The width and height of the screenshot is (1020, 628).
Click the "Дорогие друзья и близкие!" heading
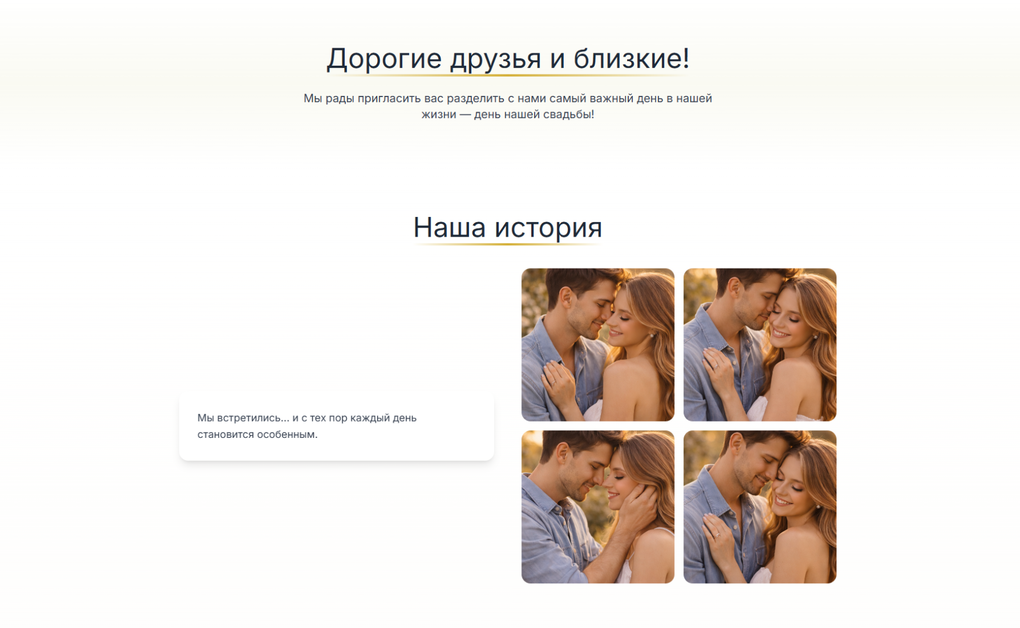507,58
